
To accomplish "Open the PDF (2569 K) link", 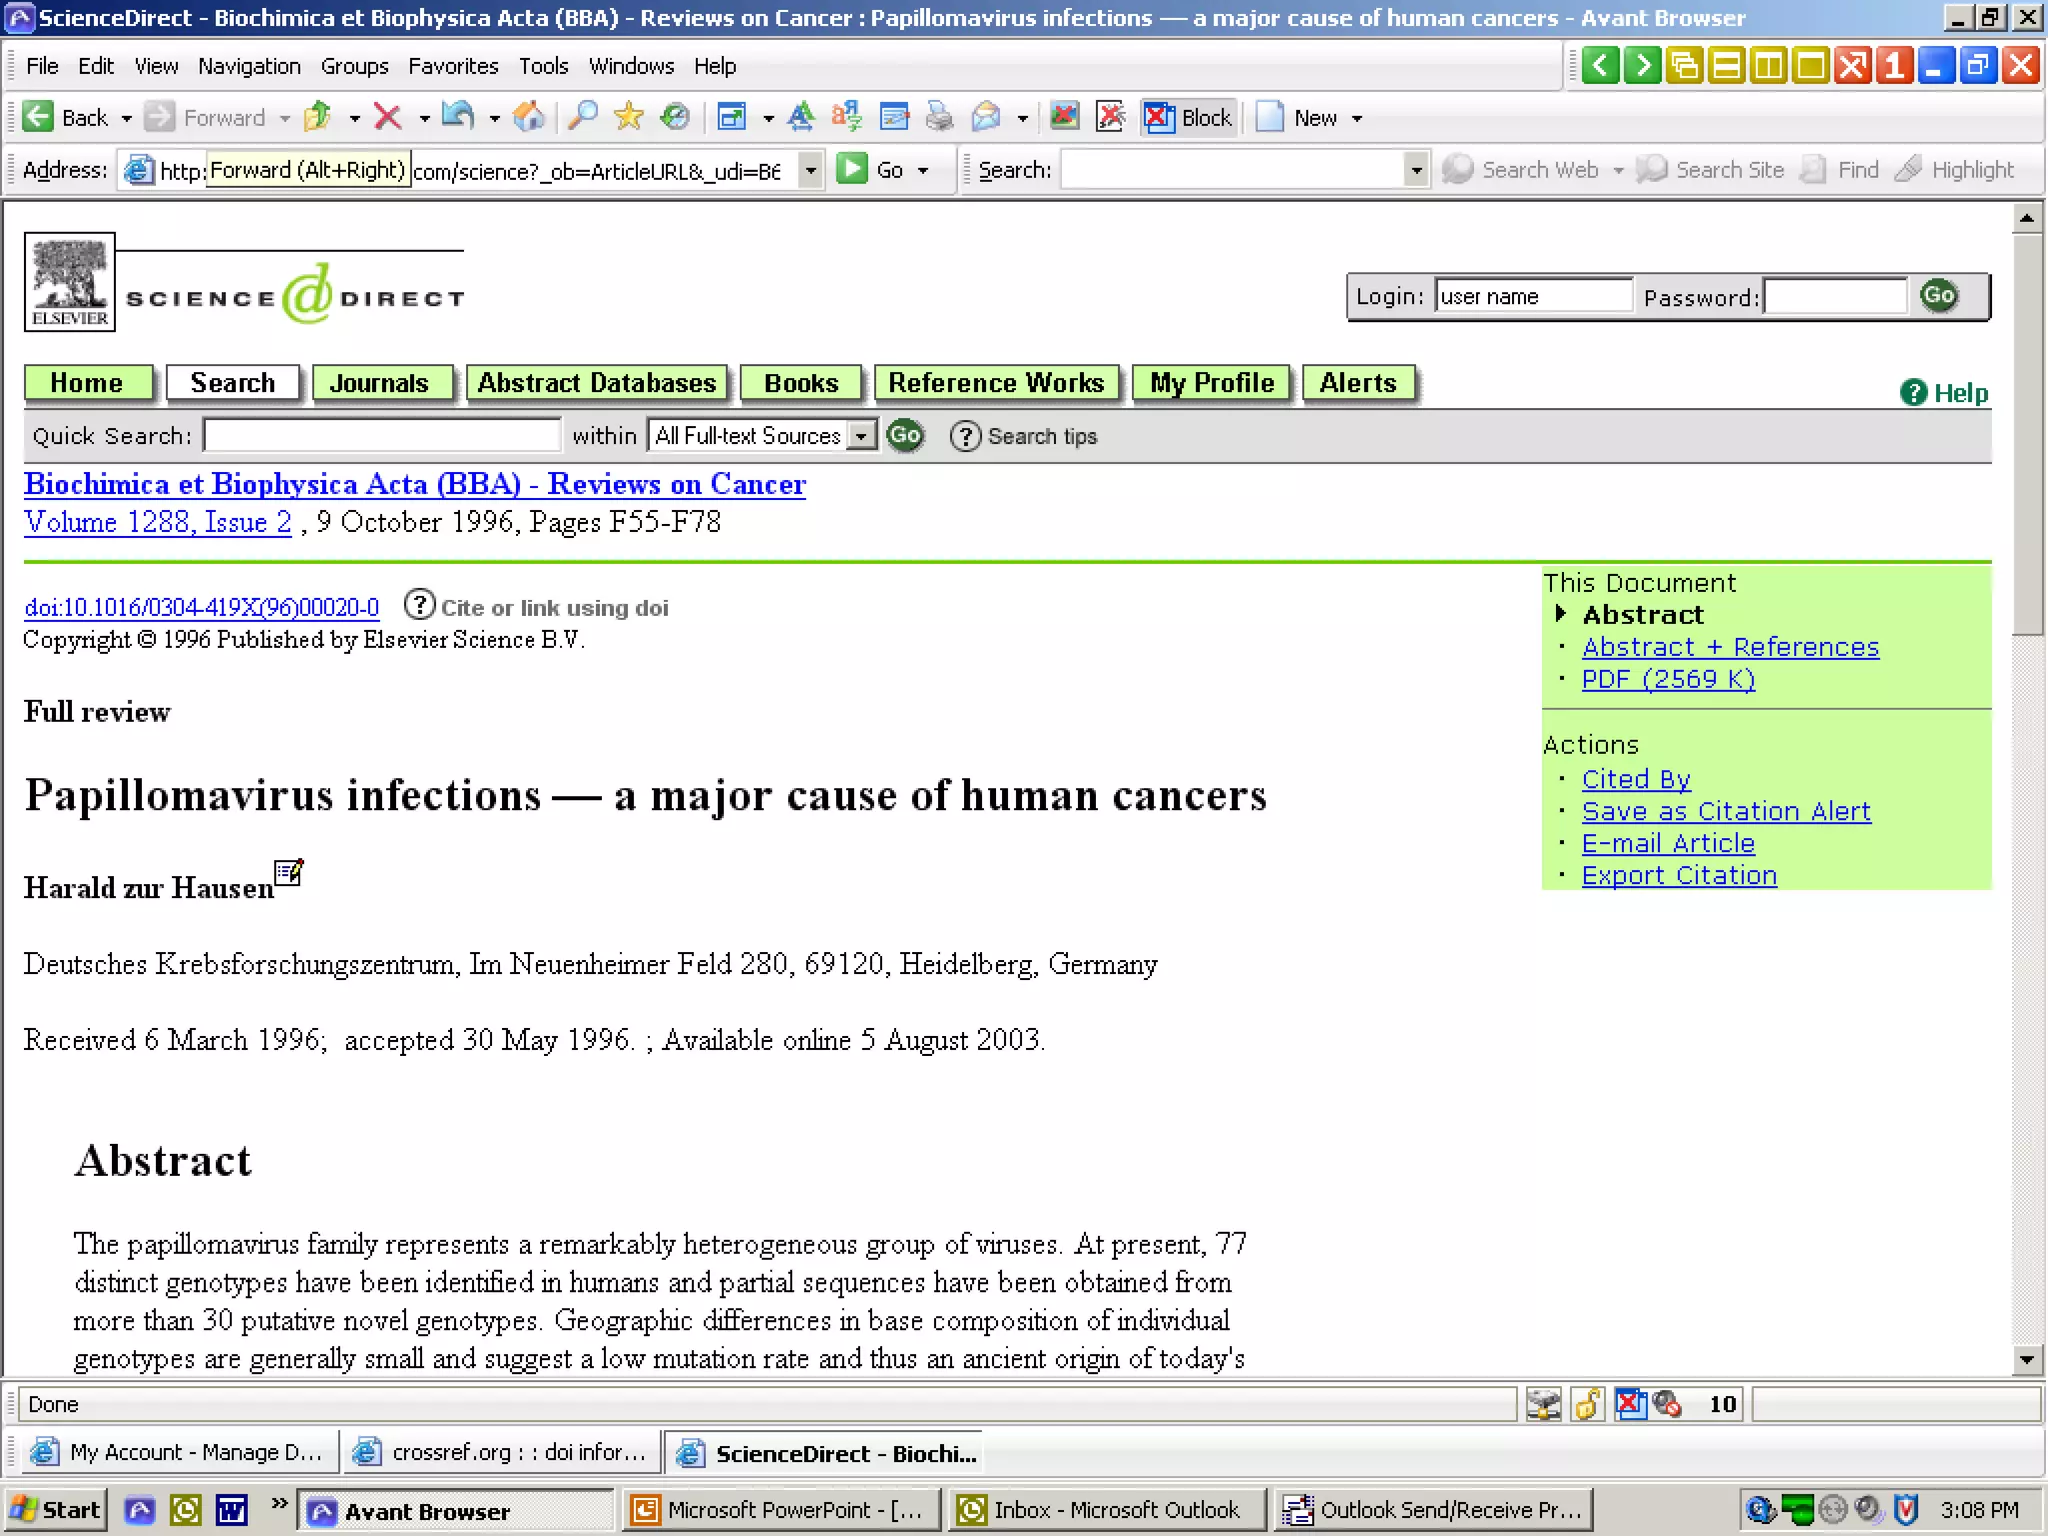I will [x=1667, y=679].
